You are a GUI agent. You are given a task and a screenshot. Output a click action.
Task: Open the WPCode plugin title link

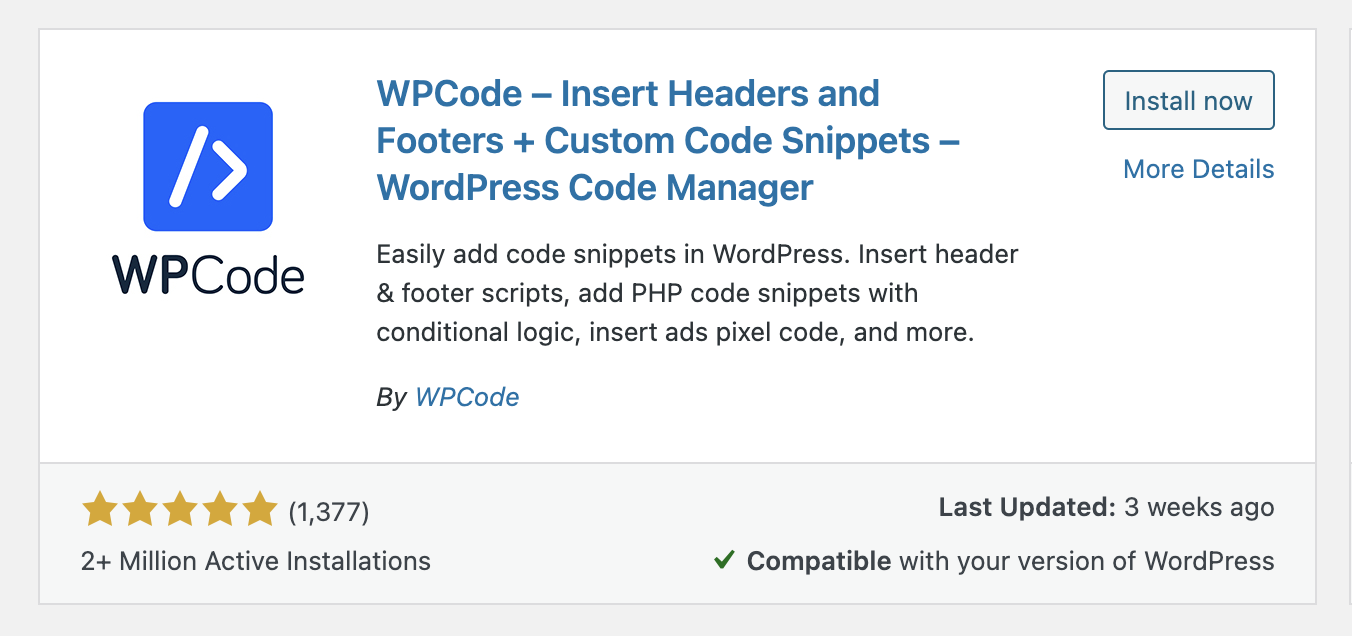(x=668, y=140)
